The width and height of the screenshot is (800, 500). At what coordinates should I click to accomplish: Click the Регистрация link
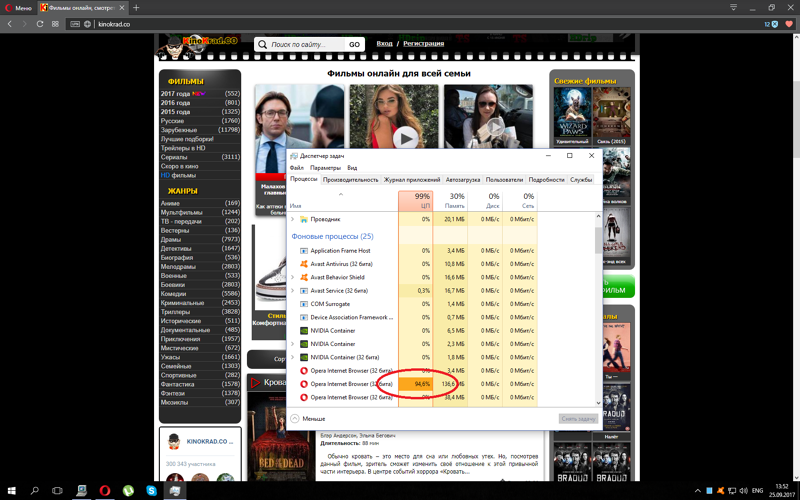(423, 43)
